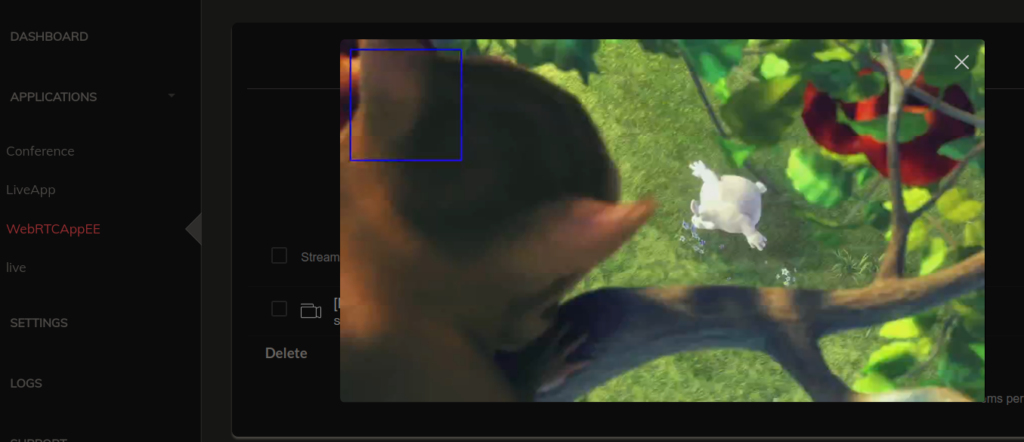Open the Applications menu item
This screenshot has height=442, width=1024.
[54, 97]
